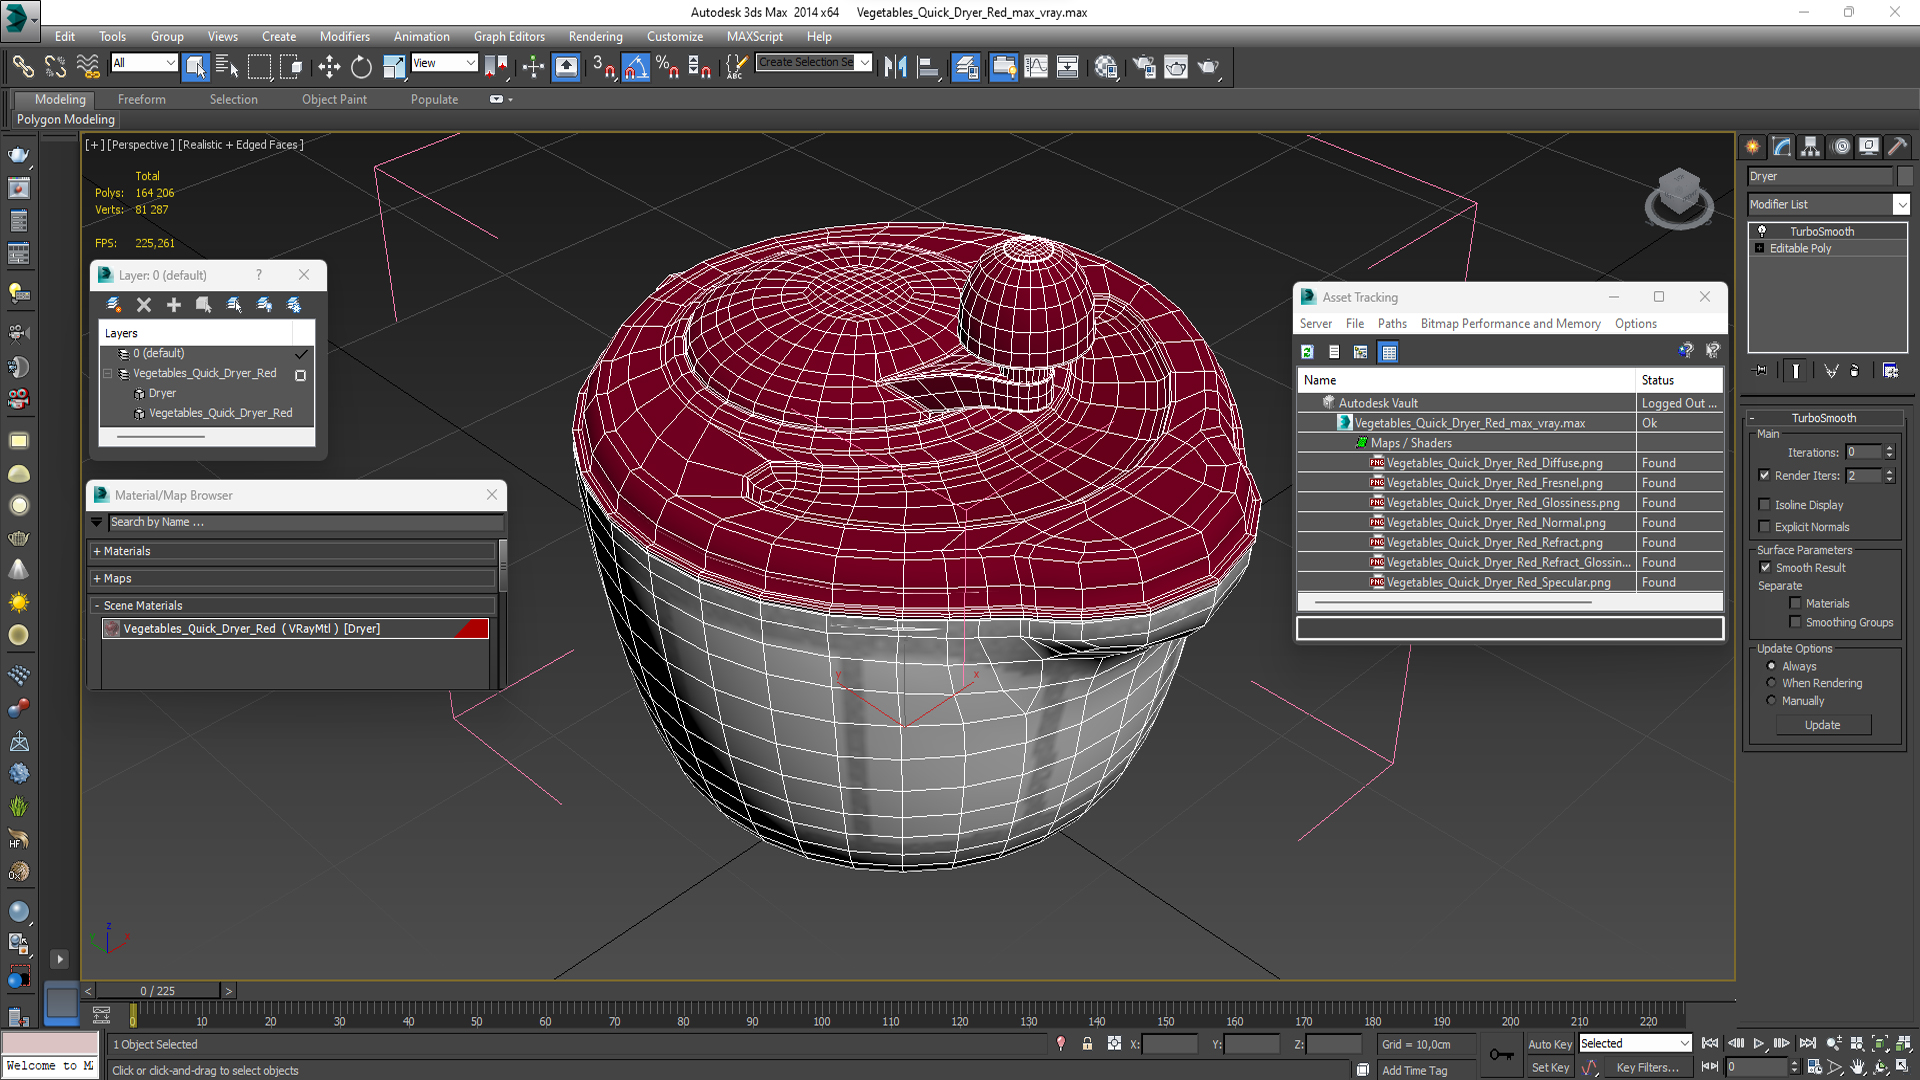Collapse the TurboSmooth rollout
Screen dimensions: 1920x1080
point(1823,418)
